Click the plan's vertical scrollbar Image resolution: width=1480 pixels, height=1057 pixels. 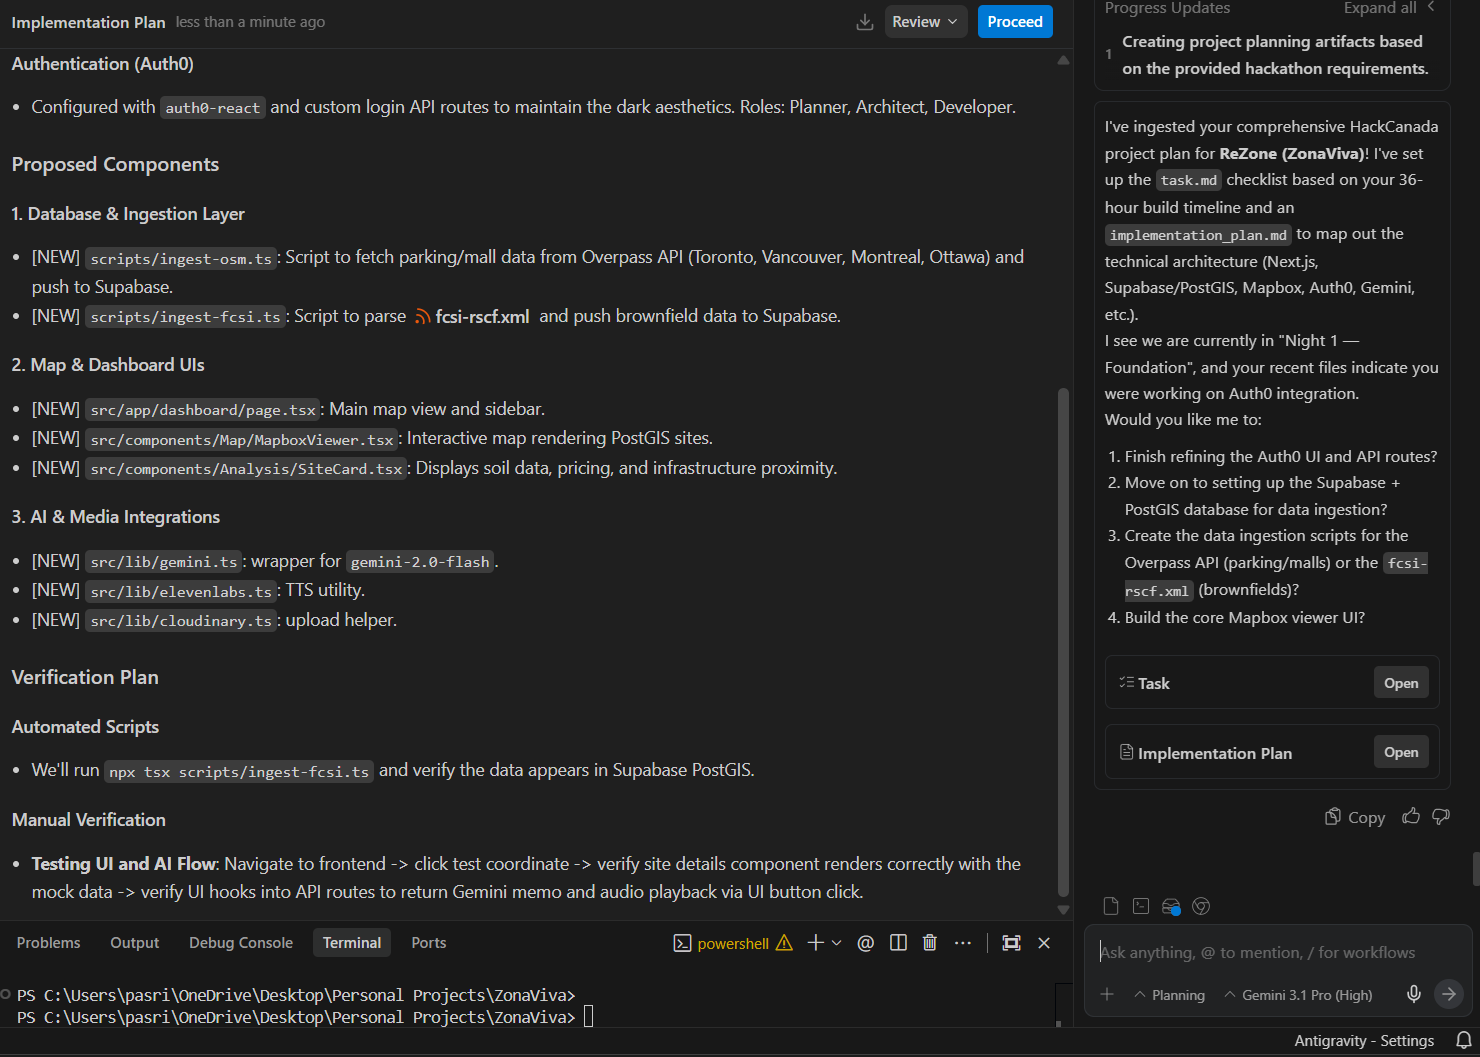pyautogui.click(x=1063, y=641)
